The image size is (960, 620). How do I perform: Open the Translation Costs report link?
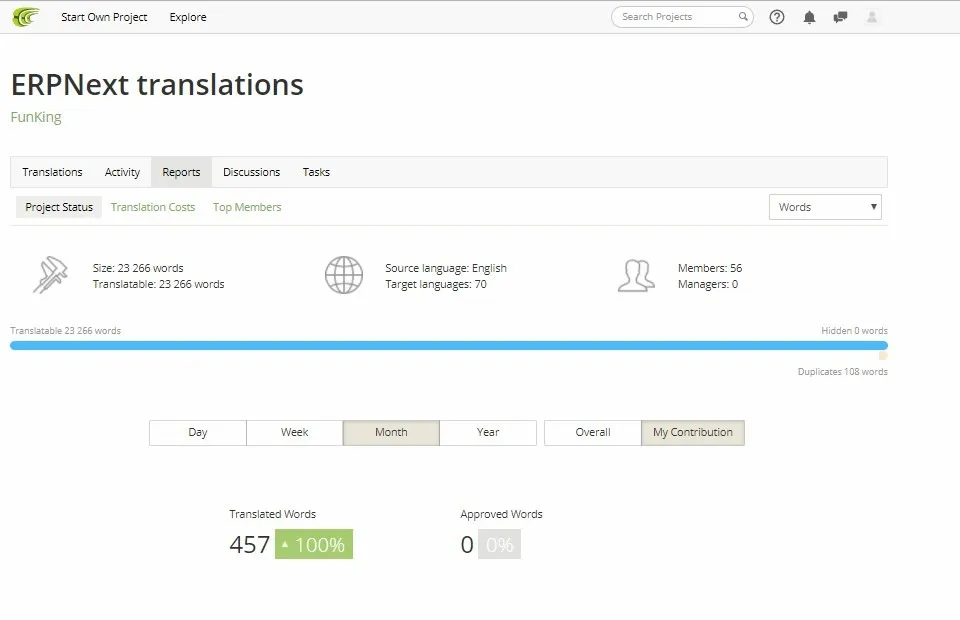(153, 207)
